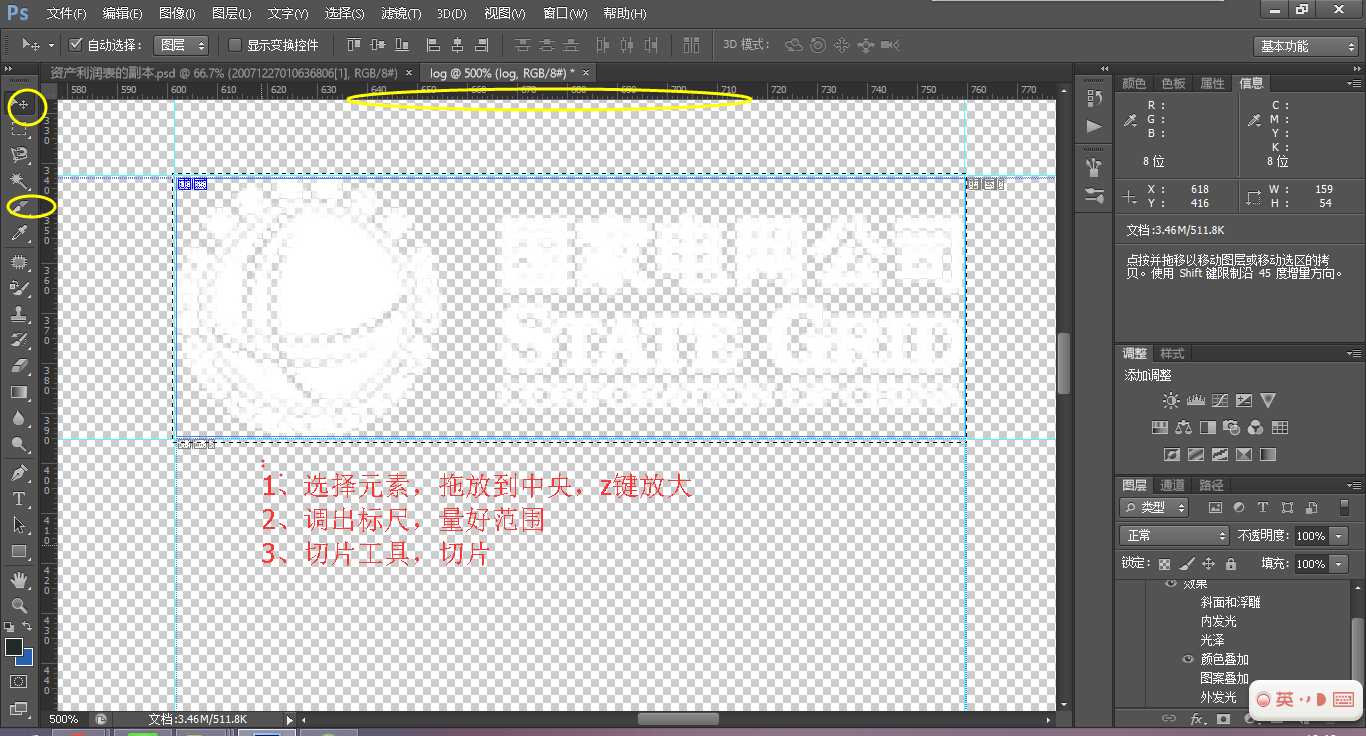This screenshot has width=1366, height=736.
Task: Toggle lock all padlock icon
Action: (x=1231, y=564)
